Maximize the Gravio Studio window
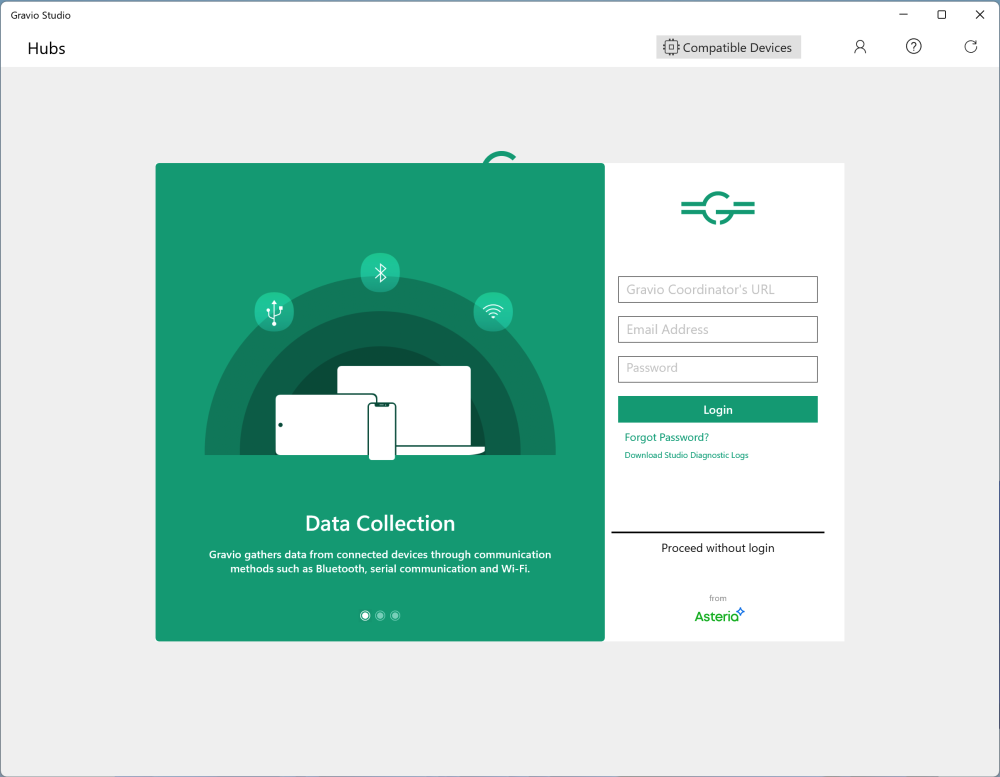Screen dimensions: 1000x777 [941, 15]
